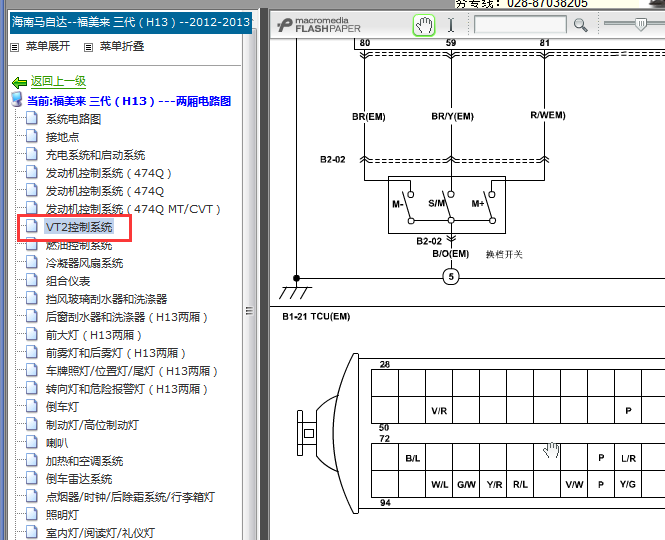
Task: Open 转向灯和危险报警灯 entry
Action: [x=127, y=389]
